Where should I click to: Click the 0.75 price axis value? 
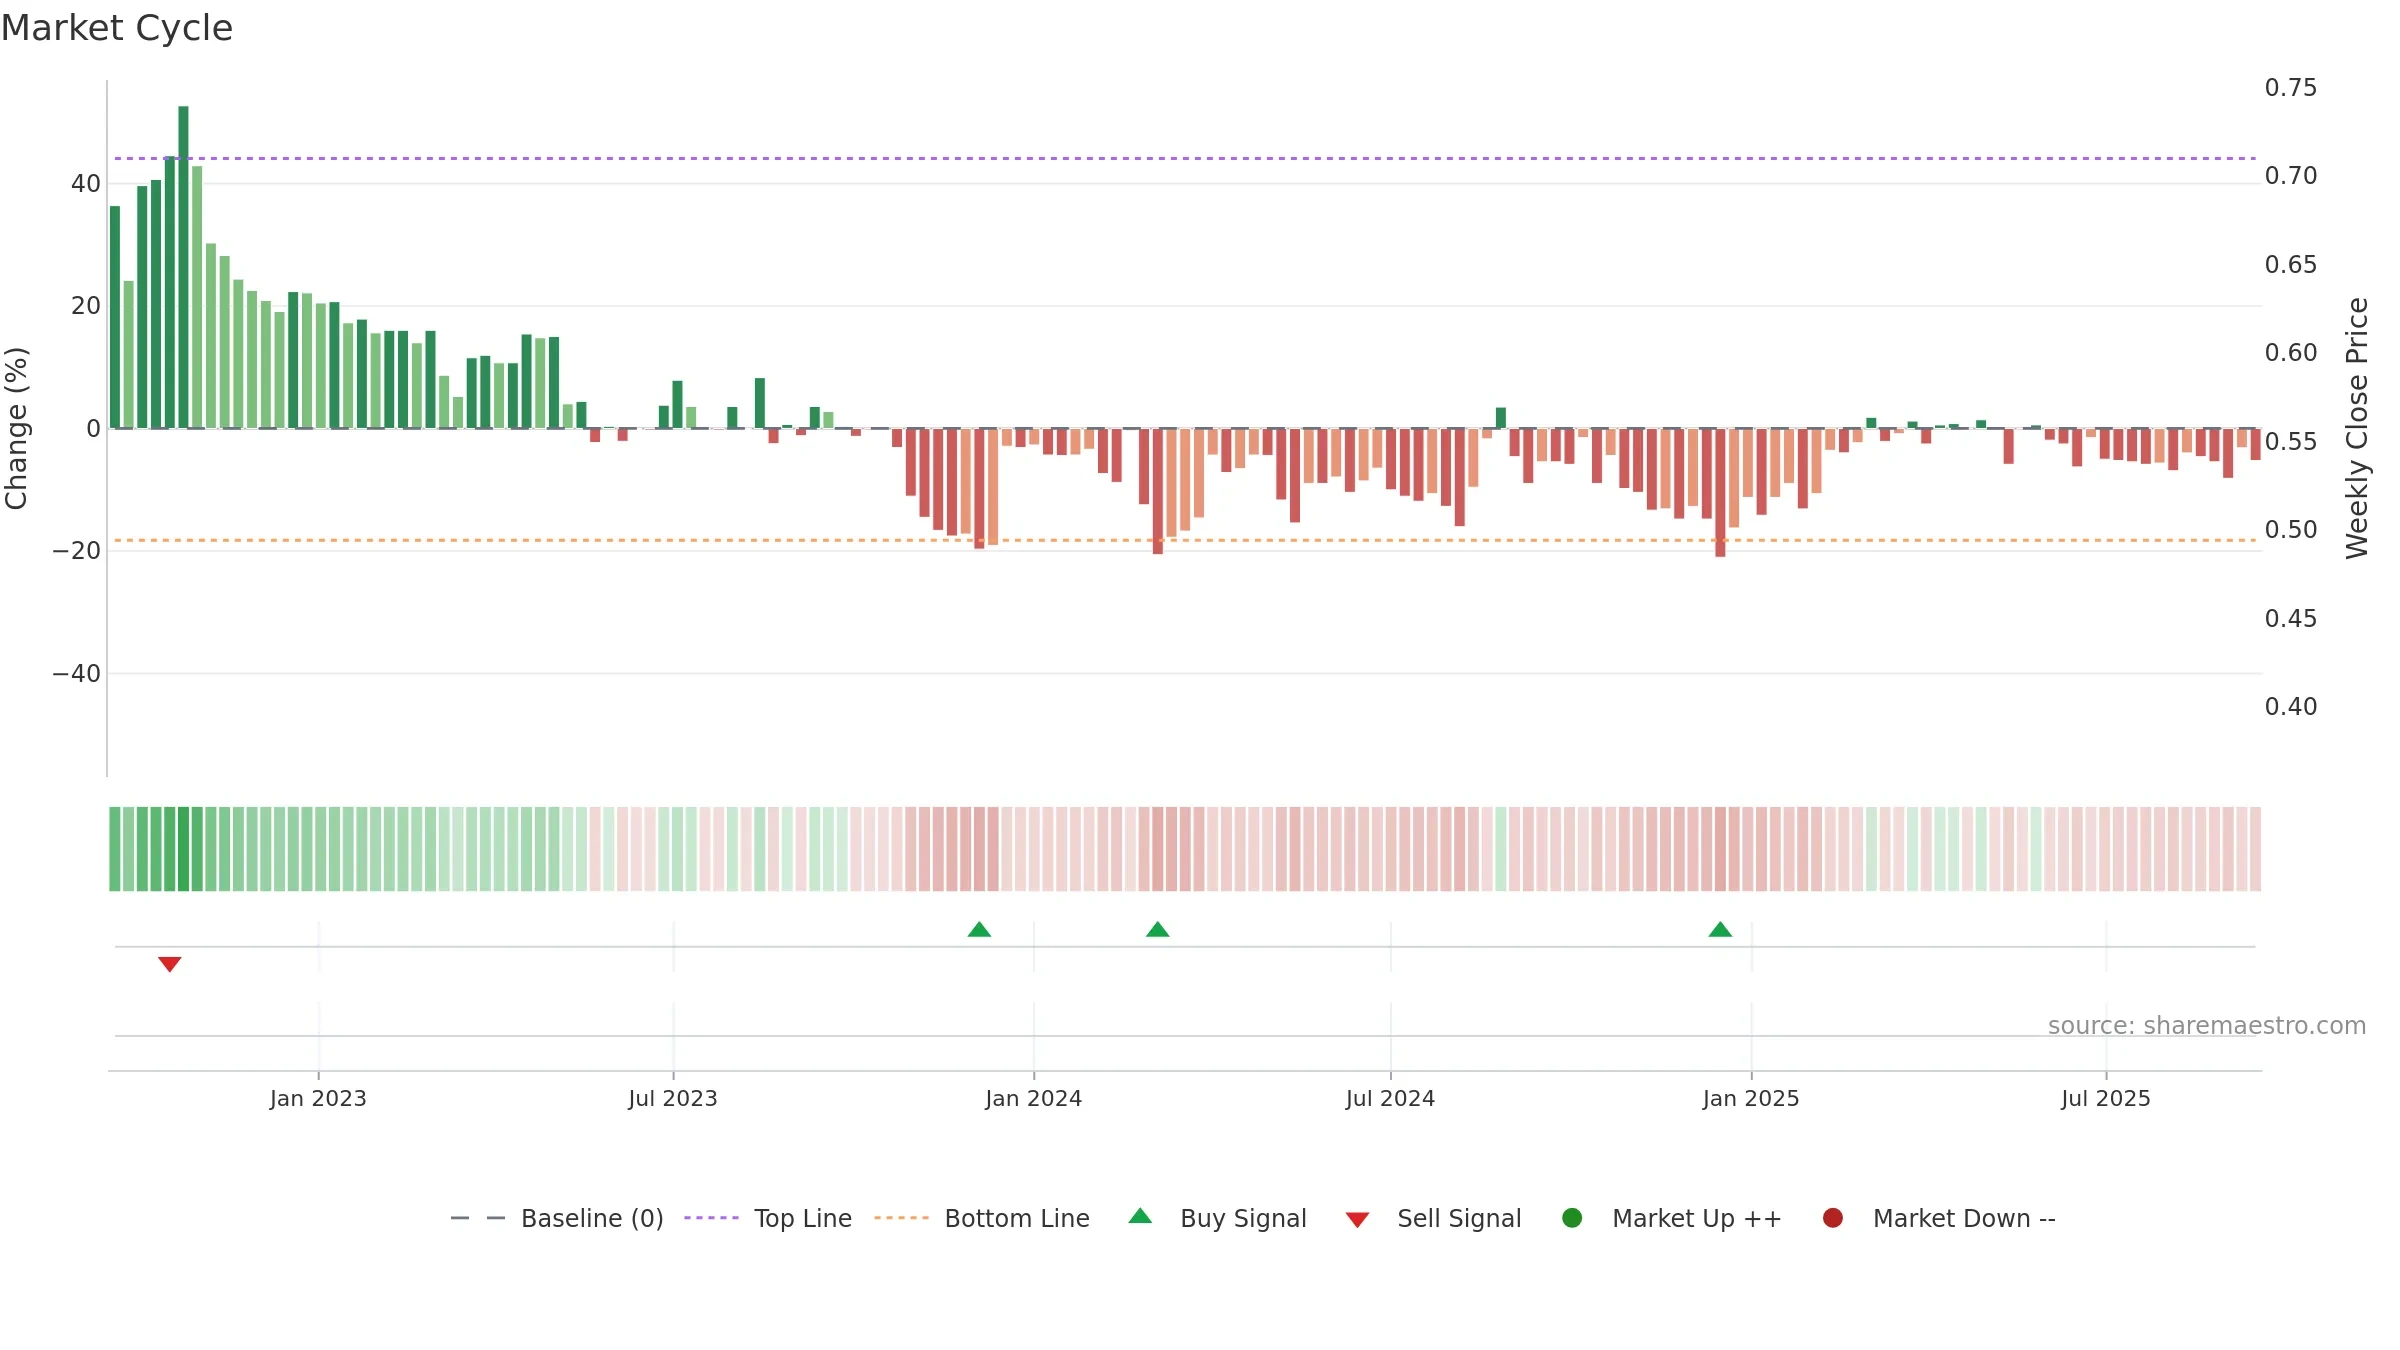pos(2291,88)
